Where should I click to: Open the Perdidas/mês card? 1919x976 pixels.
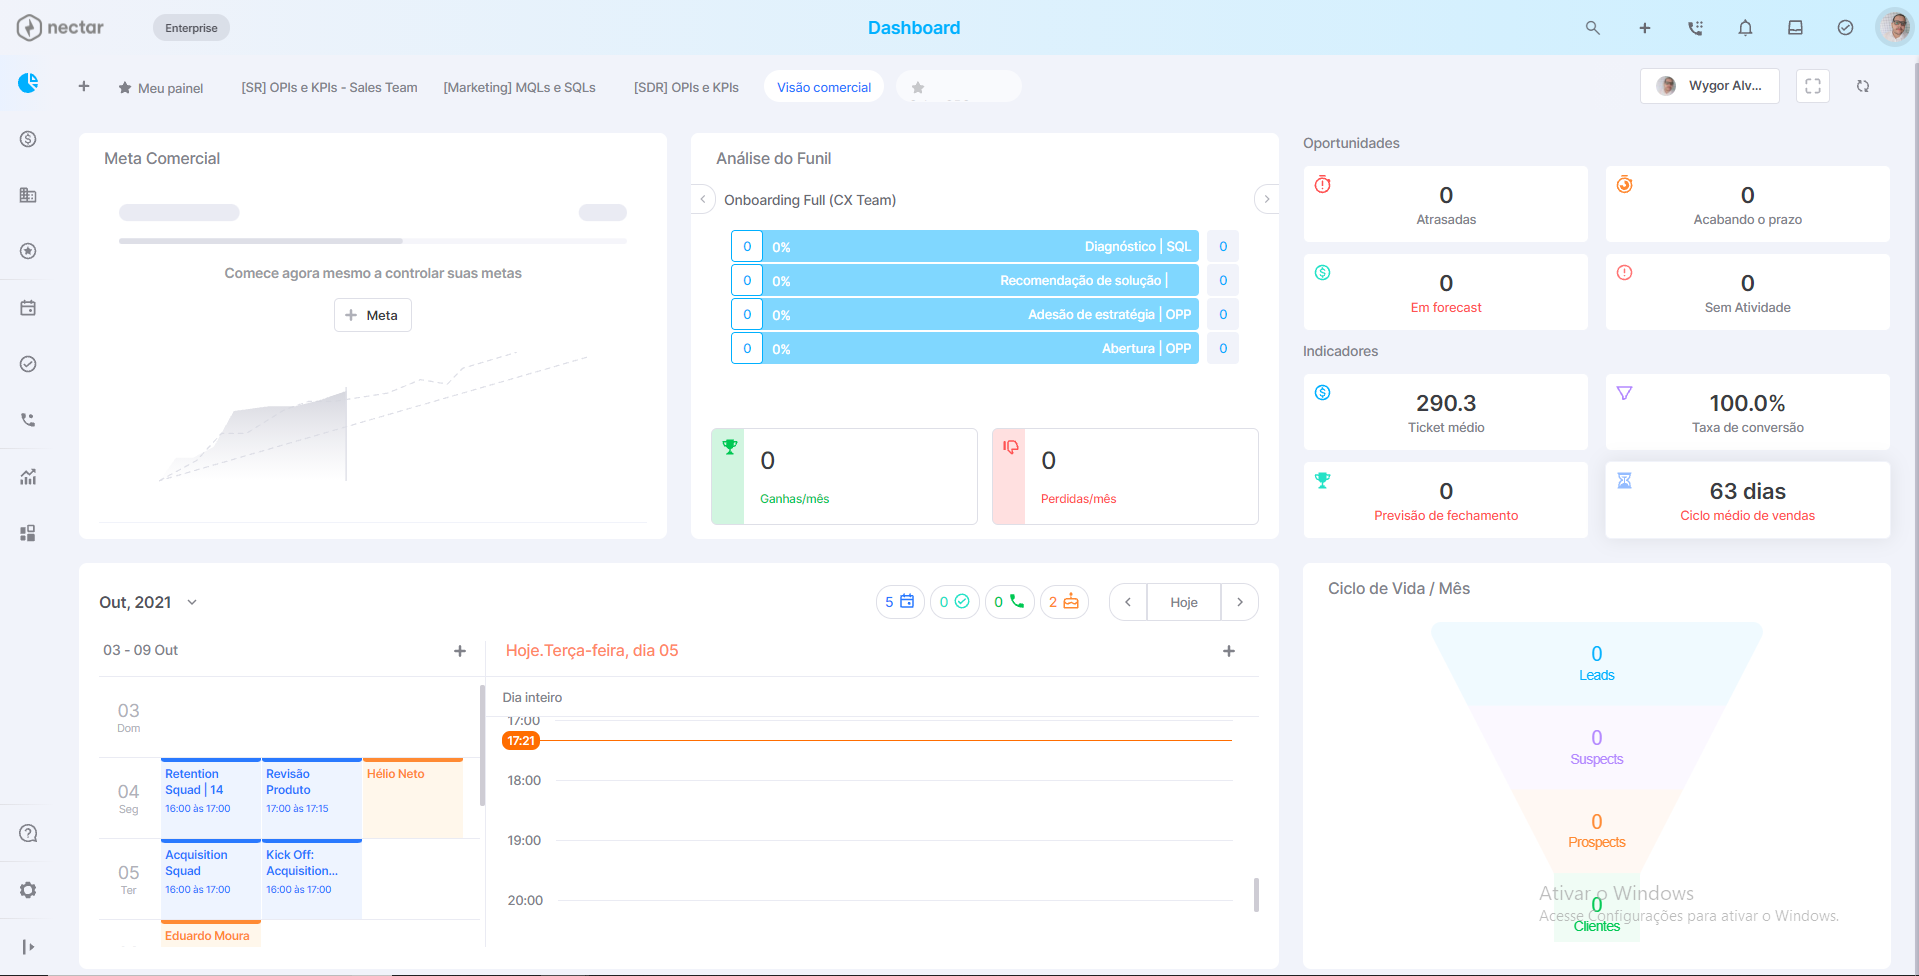pyautogui.click(x=1125, y=476)
